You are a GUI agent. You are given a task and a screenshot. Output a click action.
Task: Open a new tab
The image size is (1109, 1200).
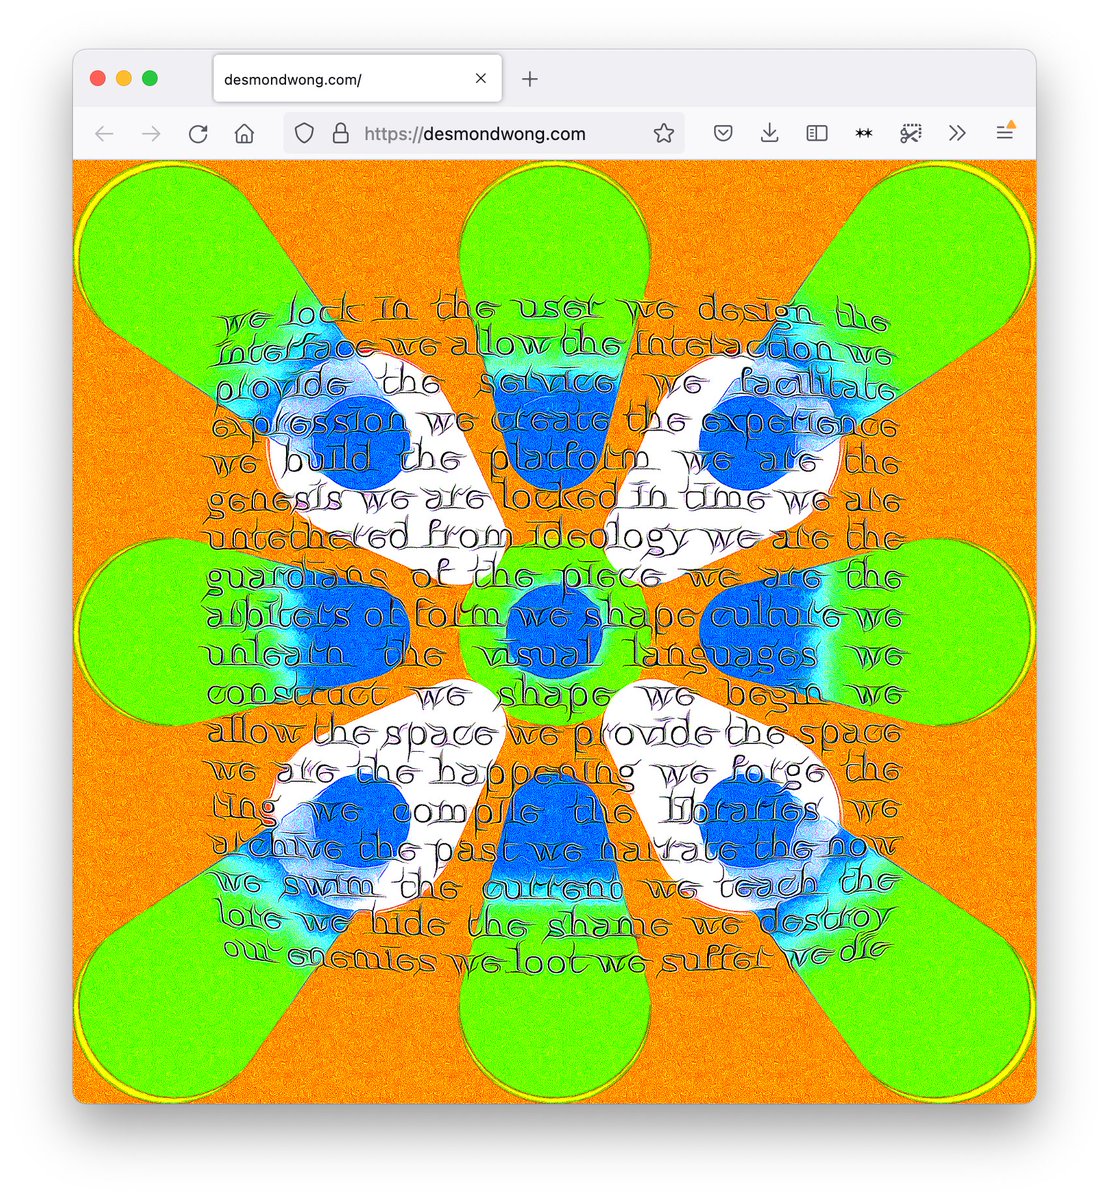point(530,79)
